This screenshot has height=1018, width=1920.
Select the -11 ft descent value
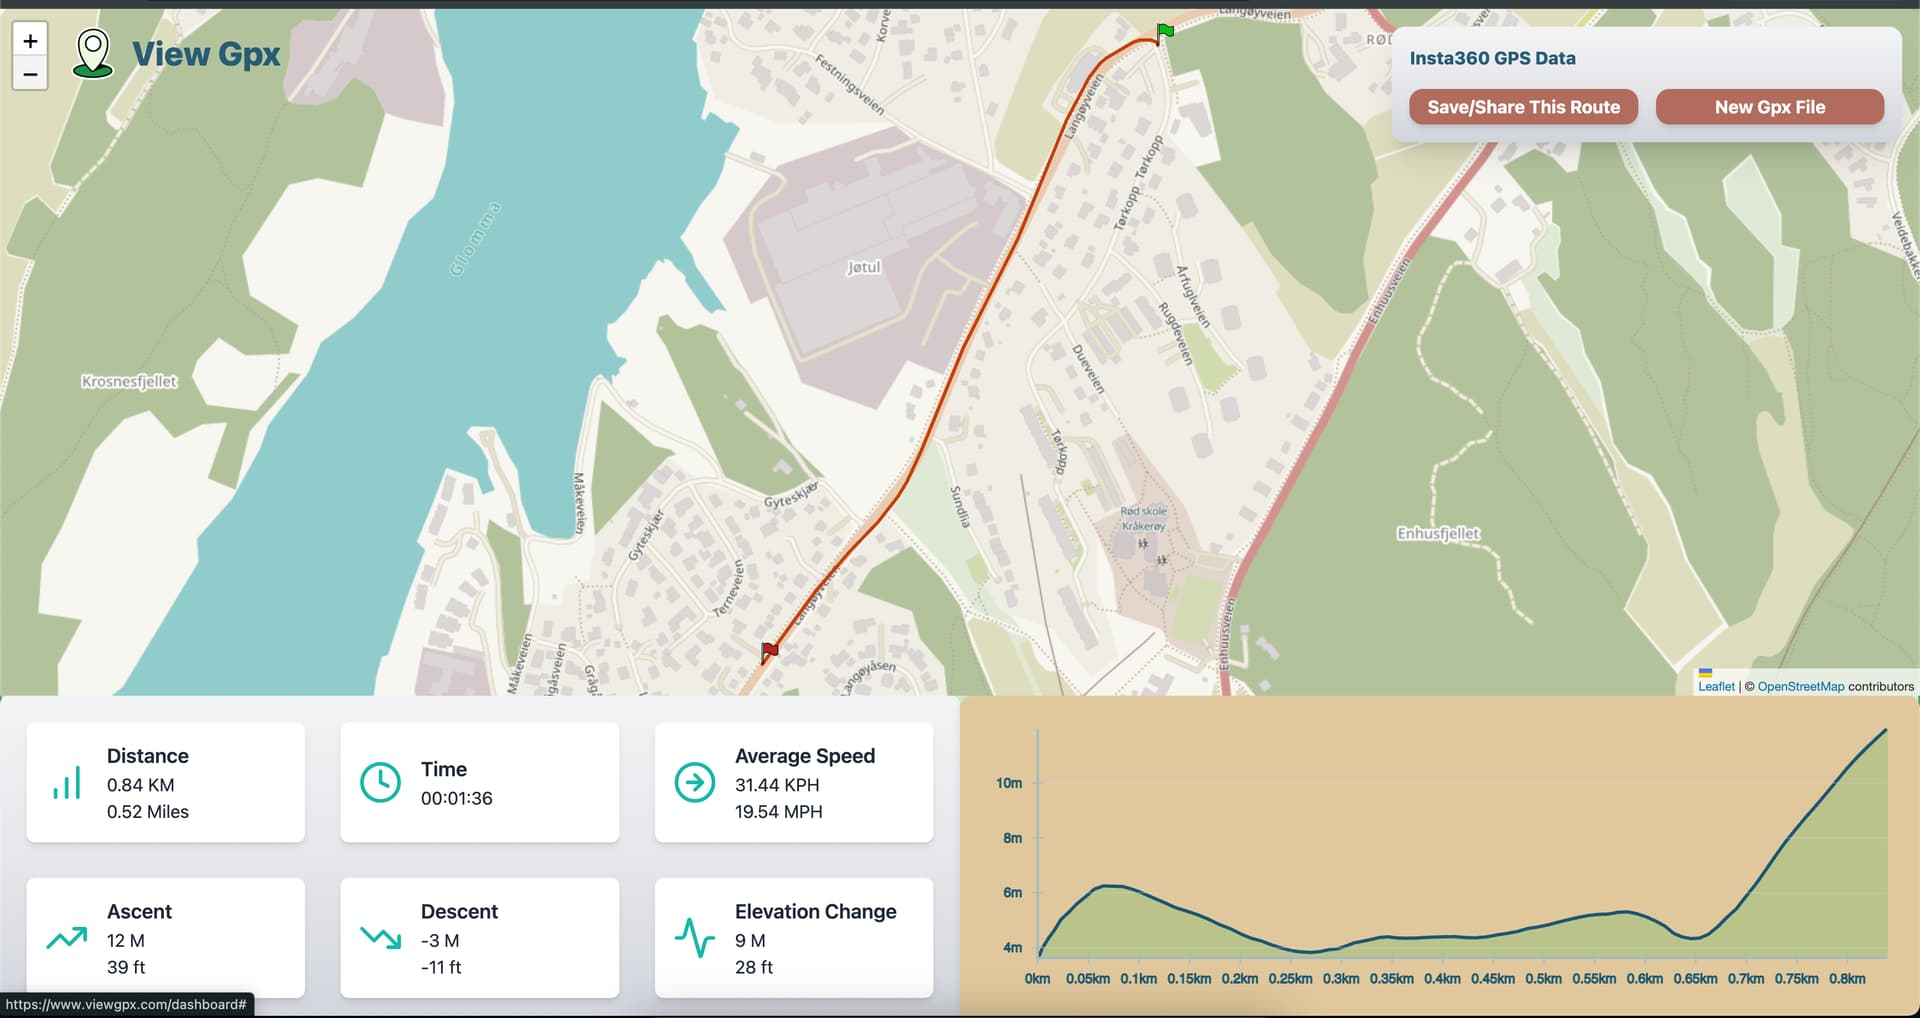click(x=441, y=967)
